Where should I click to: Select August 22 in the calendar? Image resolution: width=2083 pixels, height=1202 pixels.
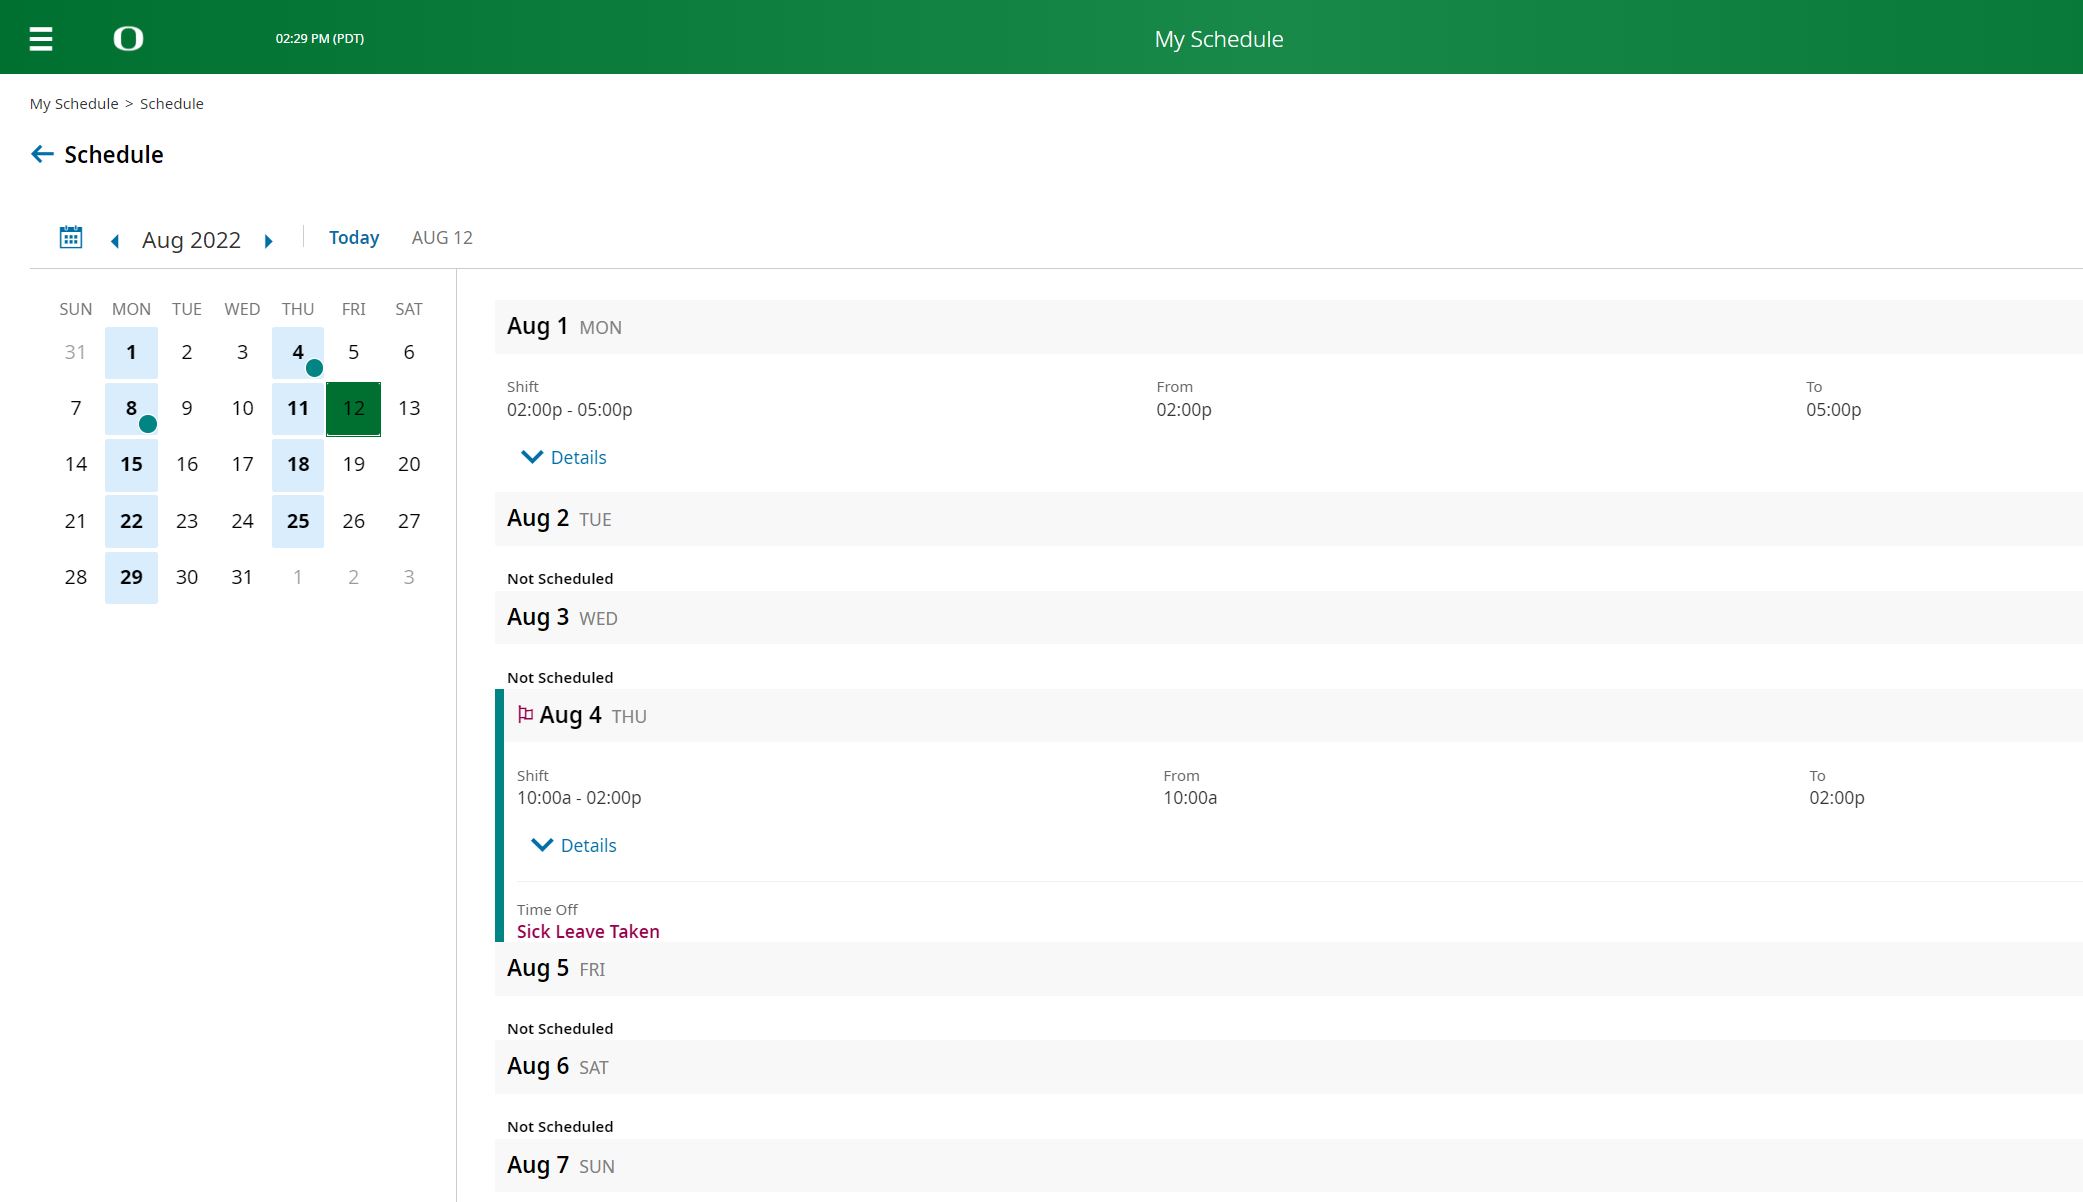(x=131, y=522)
